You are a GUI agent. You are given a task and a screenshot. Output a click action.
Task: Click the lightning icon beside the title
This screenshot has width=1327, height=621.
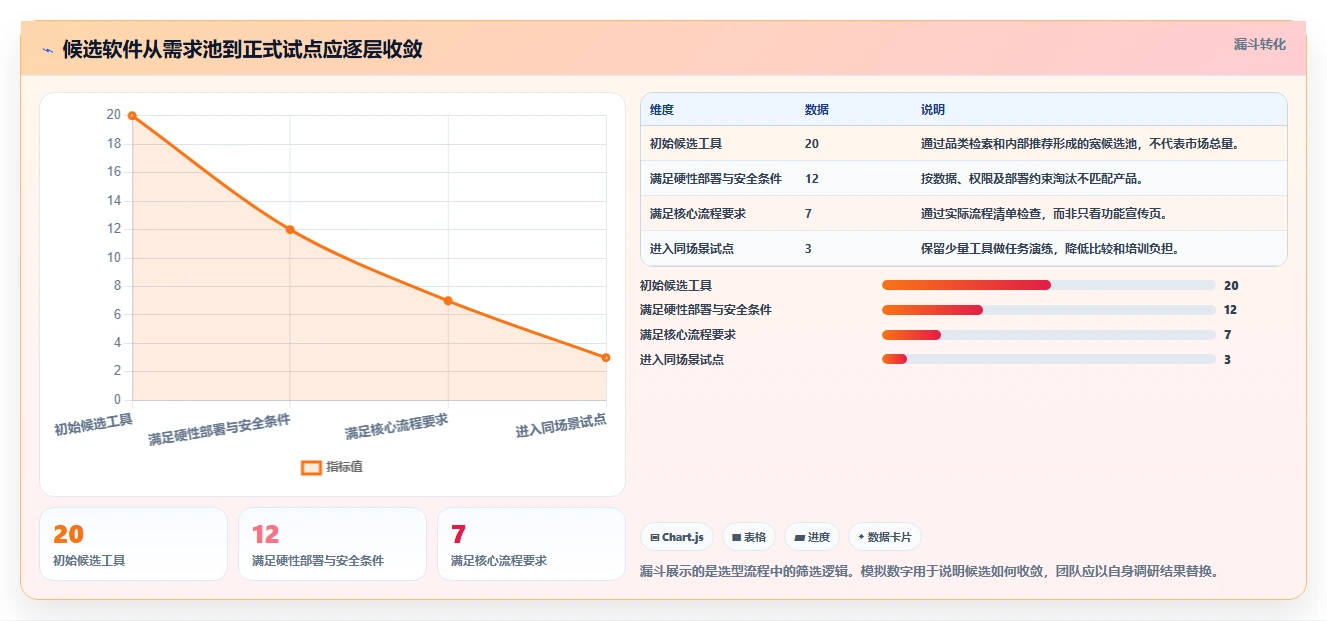tap(47, 50)
